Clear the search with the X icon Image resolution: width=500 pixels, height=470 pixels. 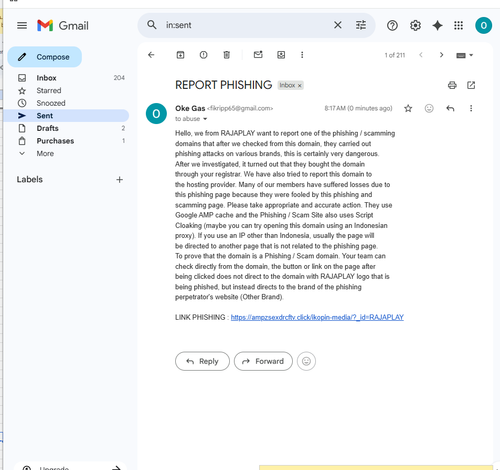[338, 25]
